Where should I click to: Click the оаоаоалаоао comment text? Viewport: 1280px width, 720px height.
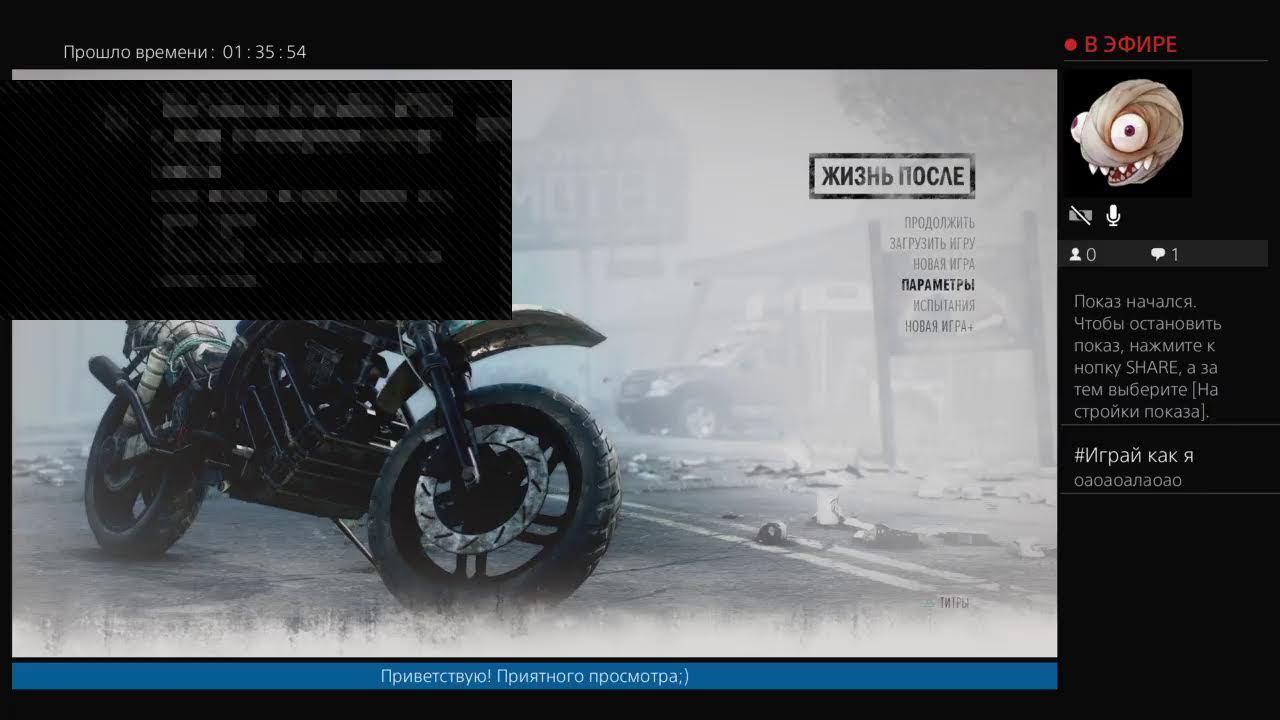pyautogui.click(x=1127, y=480)
